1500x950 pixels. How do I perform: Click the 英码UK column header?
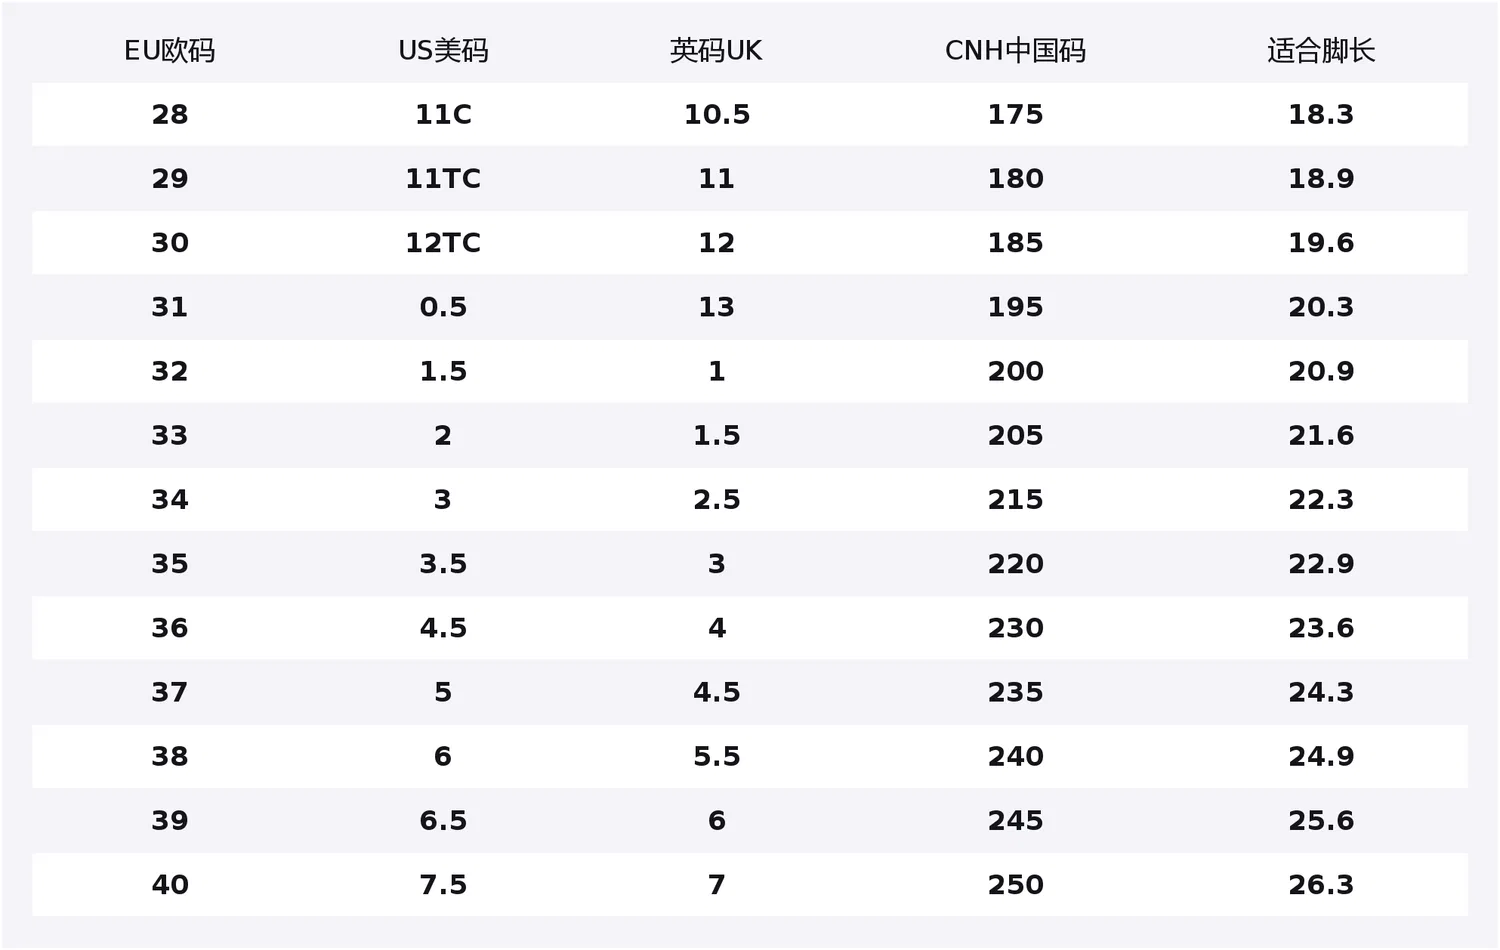click(x=716, y=51)
